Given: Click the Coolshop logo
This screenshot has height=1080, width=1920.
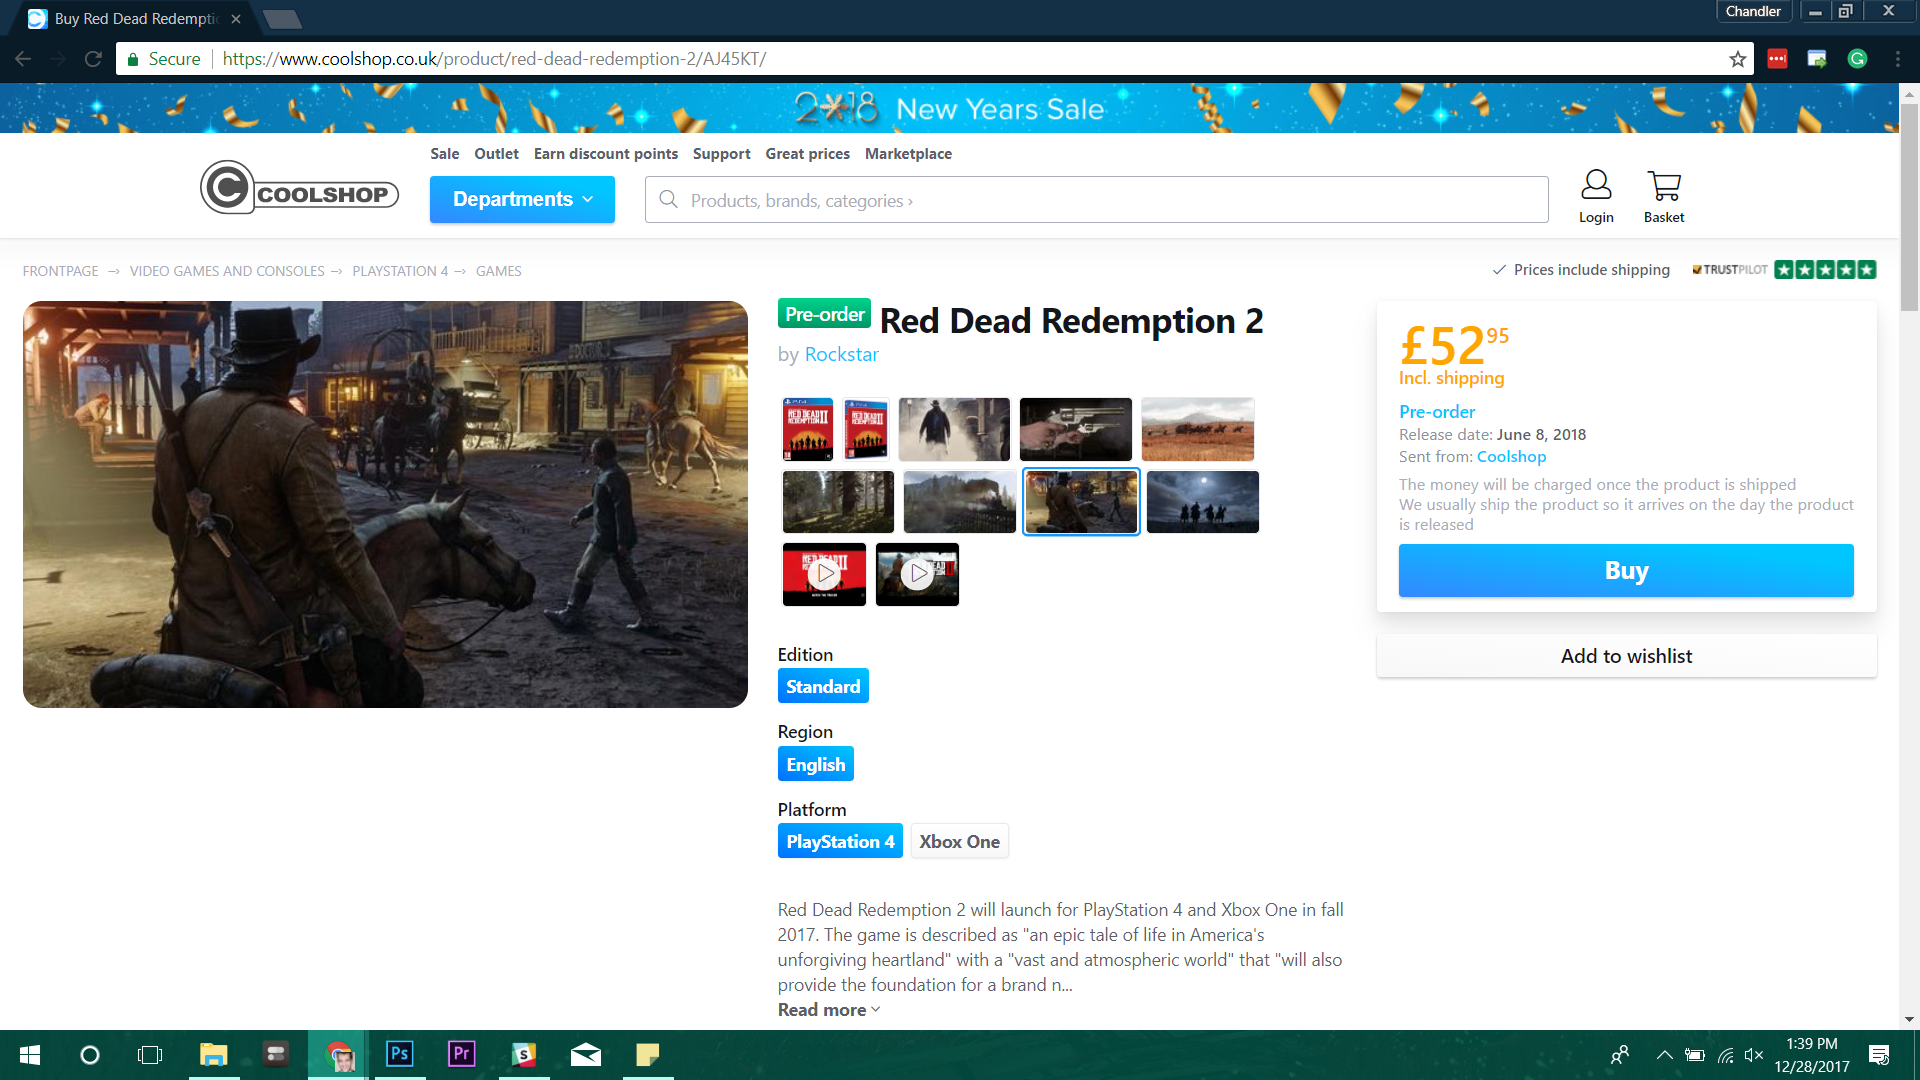Looking at the screenshot, I should (299, 188).
